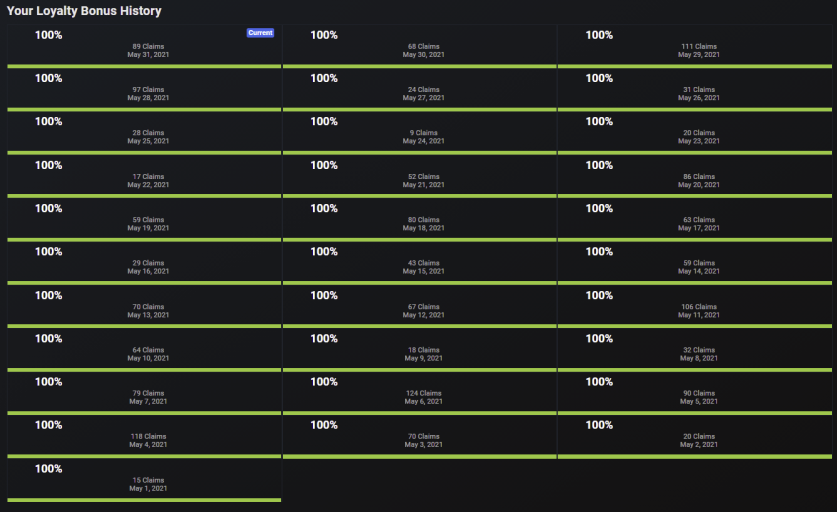Click the Your Loyalty Bonus History heading
Image resolution: width=837 pixels, height=512 pixels.
84,11
